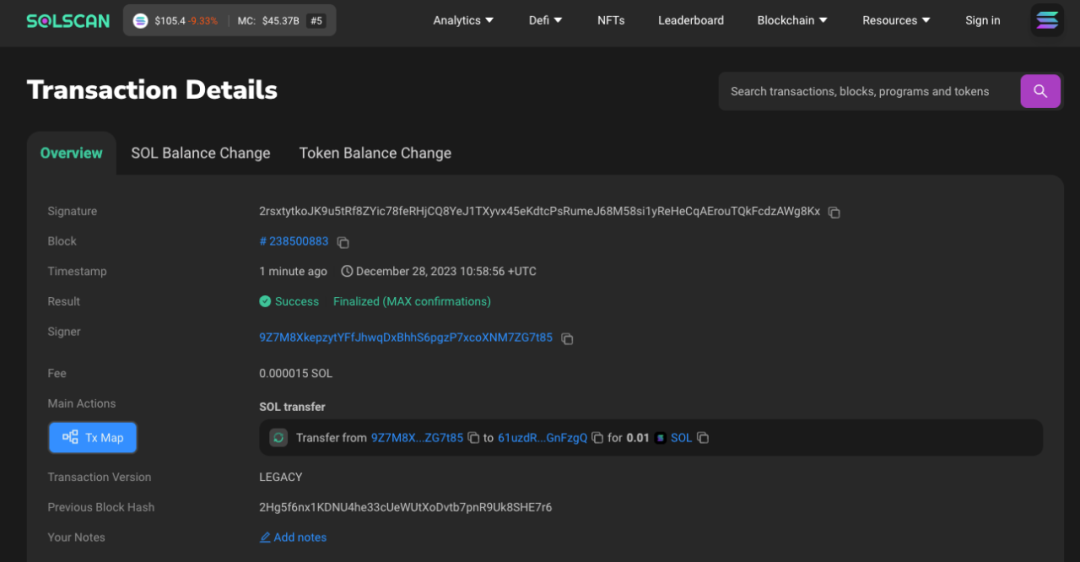Open the Resources dropdown menu

(896, 20)
